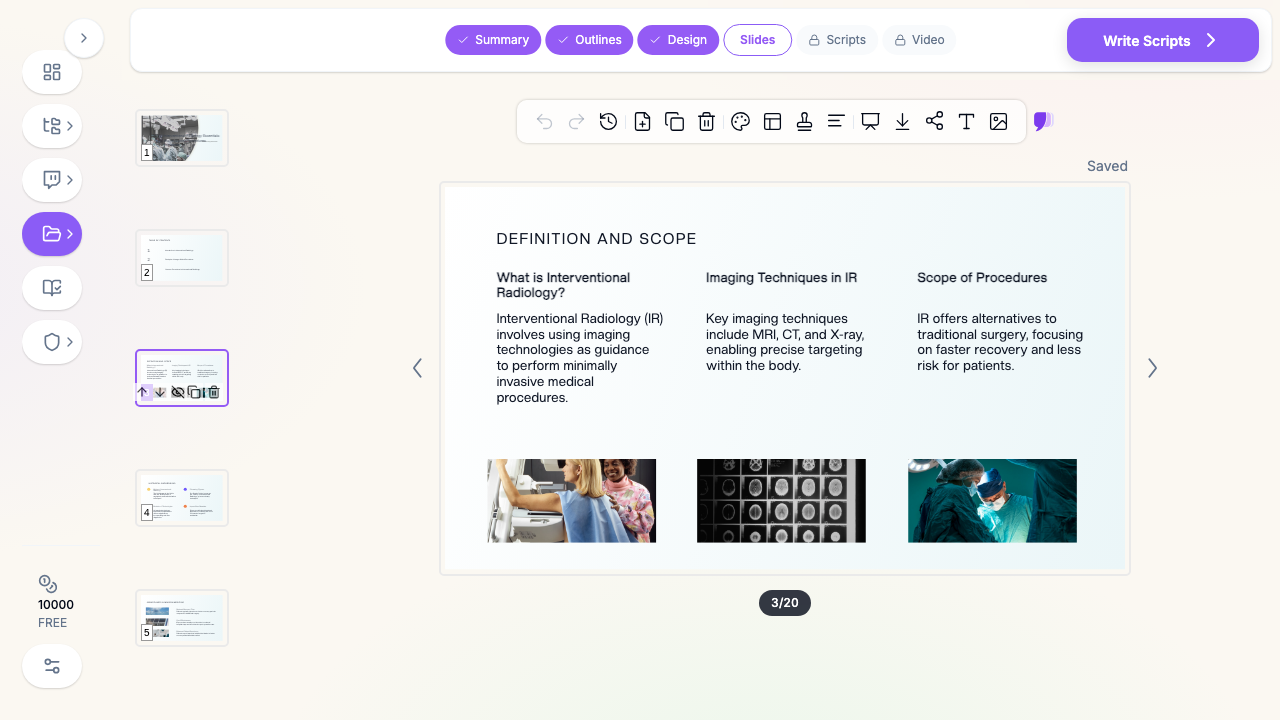
Task: Open the purple chat assistant icon
Action: tap(1043, 121)
